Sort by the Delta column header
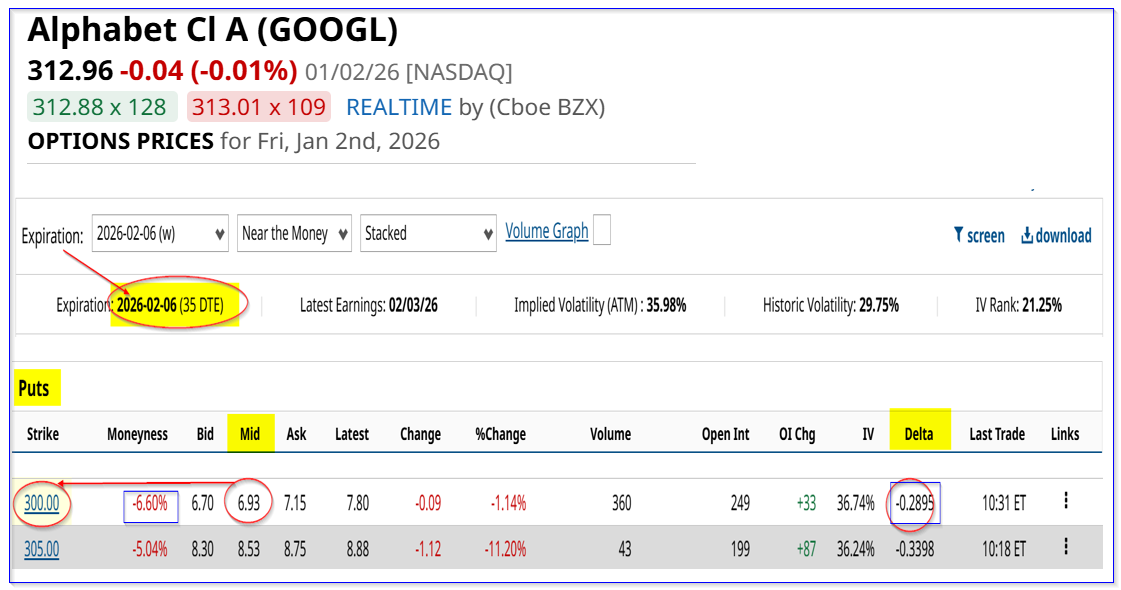 point(919,434)
